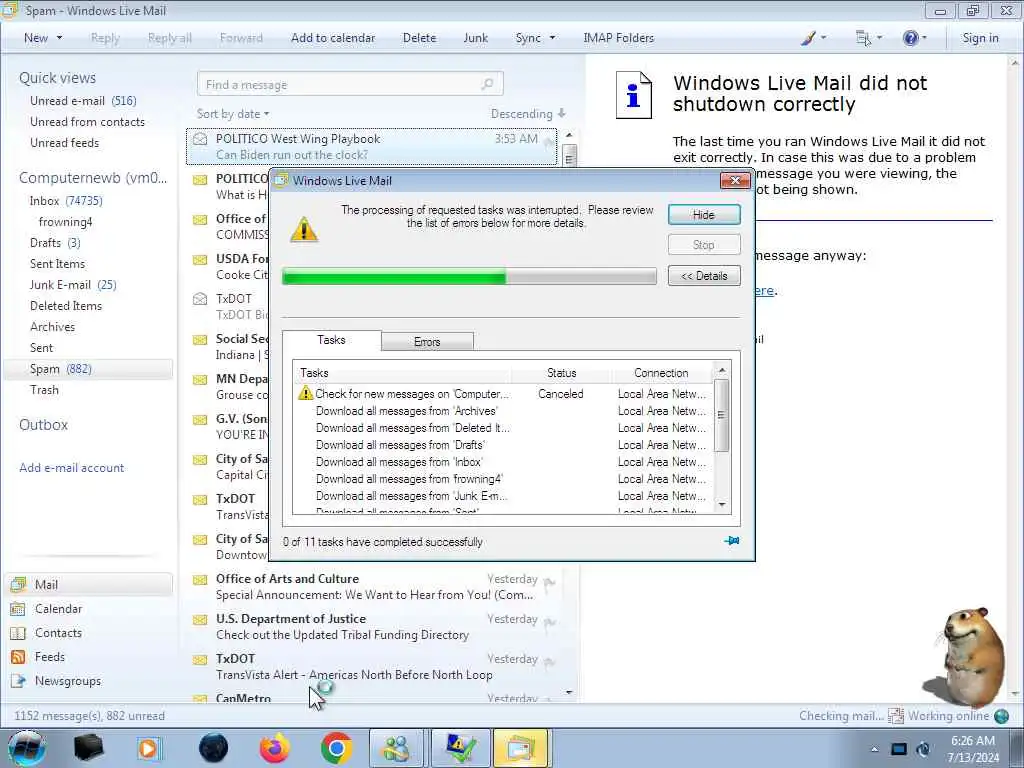The height and width of the screenshot is (768, 1024).
Task: Click the opened envelope icon next to the TxDOT Bid message
Action: click(200, 299)
